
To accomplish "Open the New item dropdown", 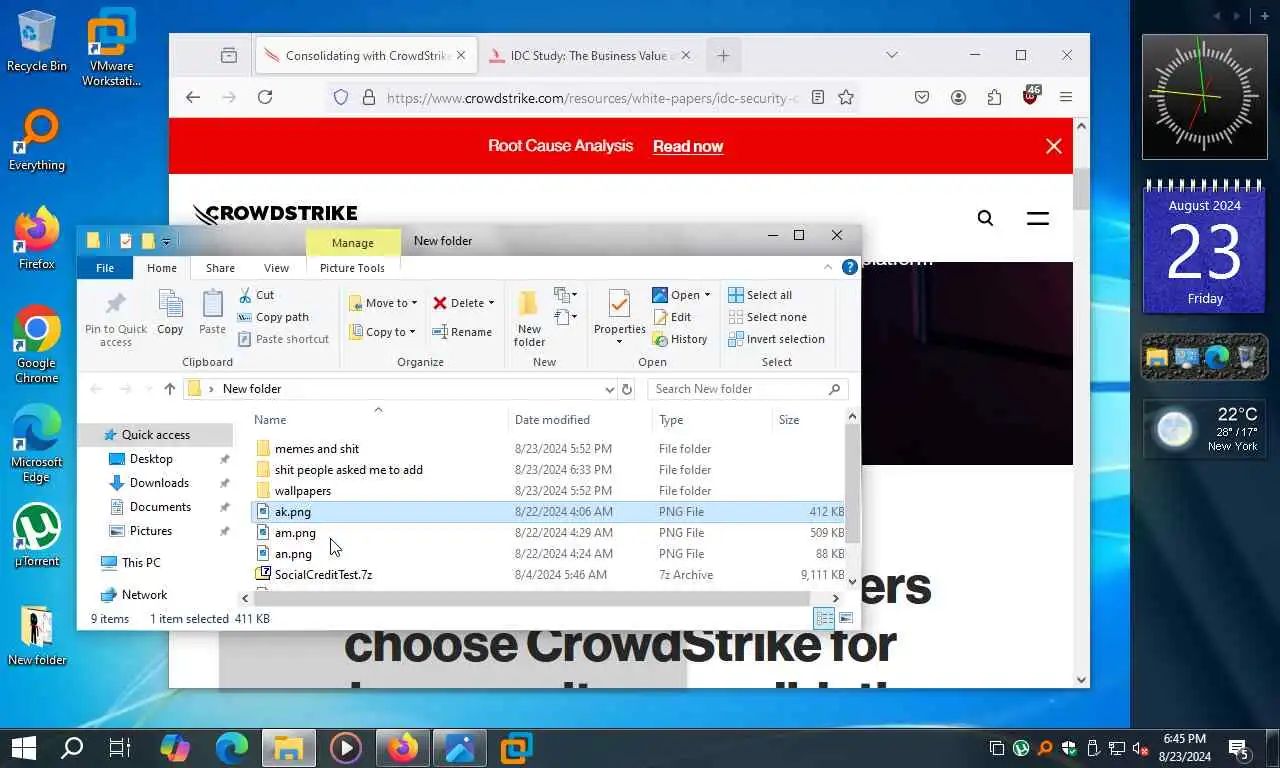I will pyautogui.click(x=566, y=296).
